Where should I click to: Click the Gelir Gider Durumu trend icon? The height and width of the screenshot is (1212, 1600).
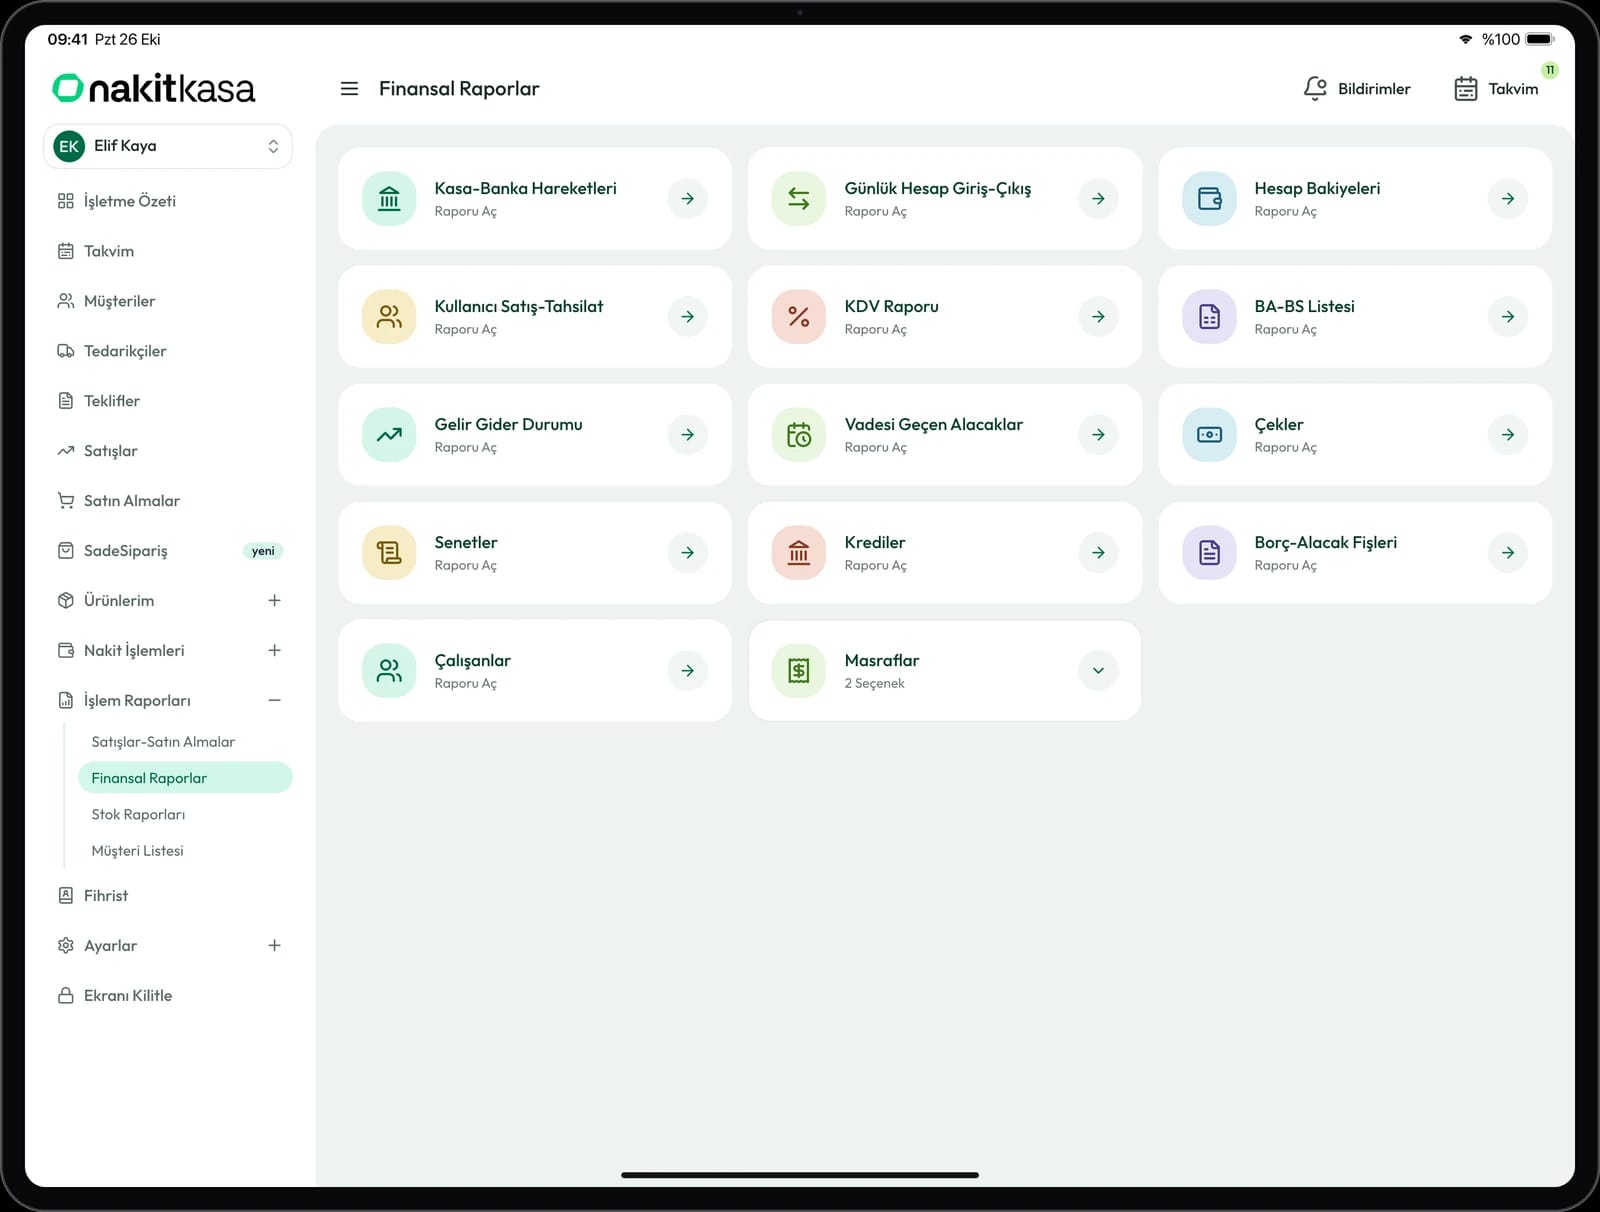(x=389, y=435)
